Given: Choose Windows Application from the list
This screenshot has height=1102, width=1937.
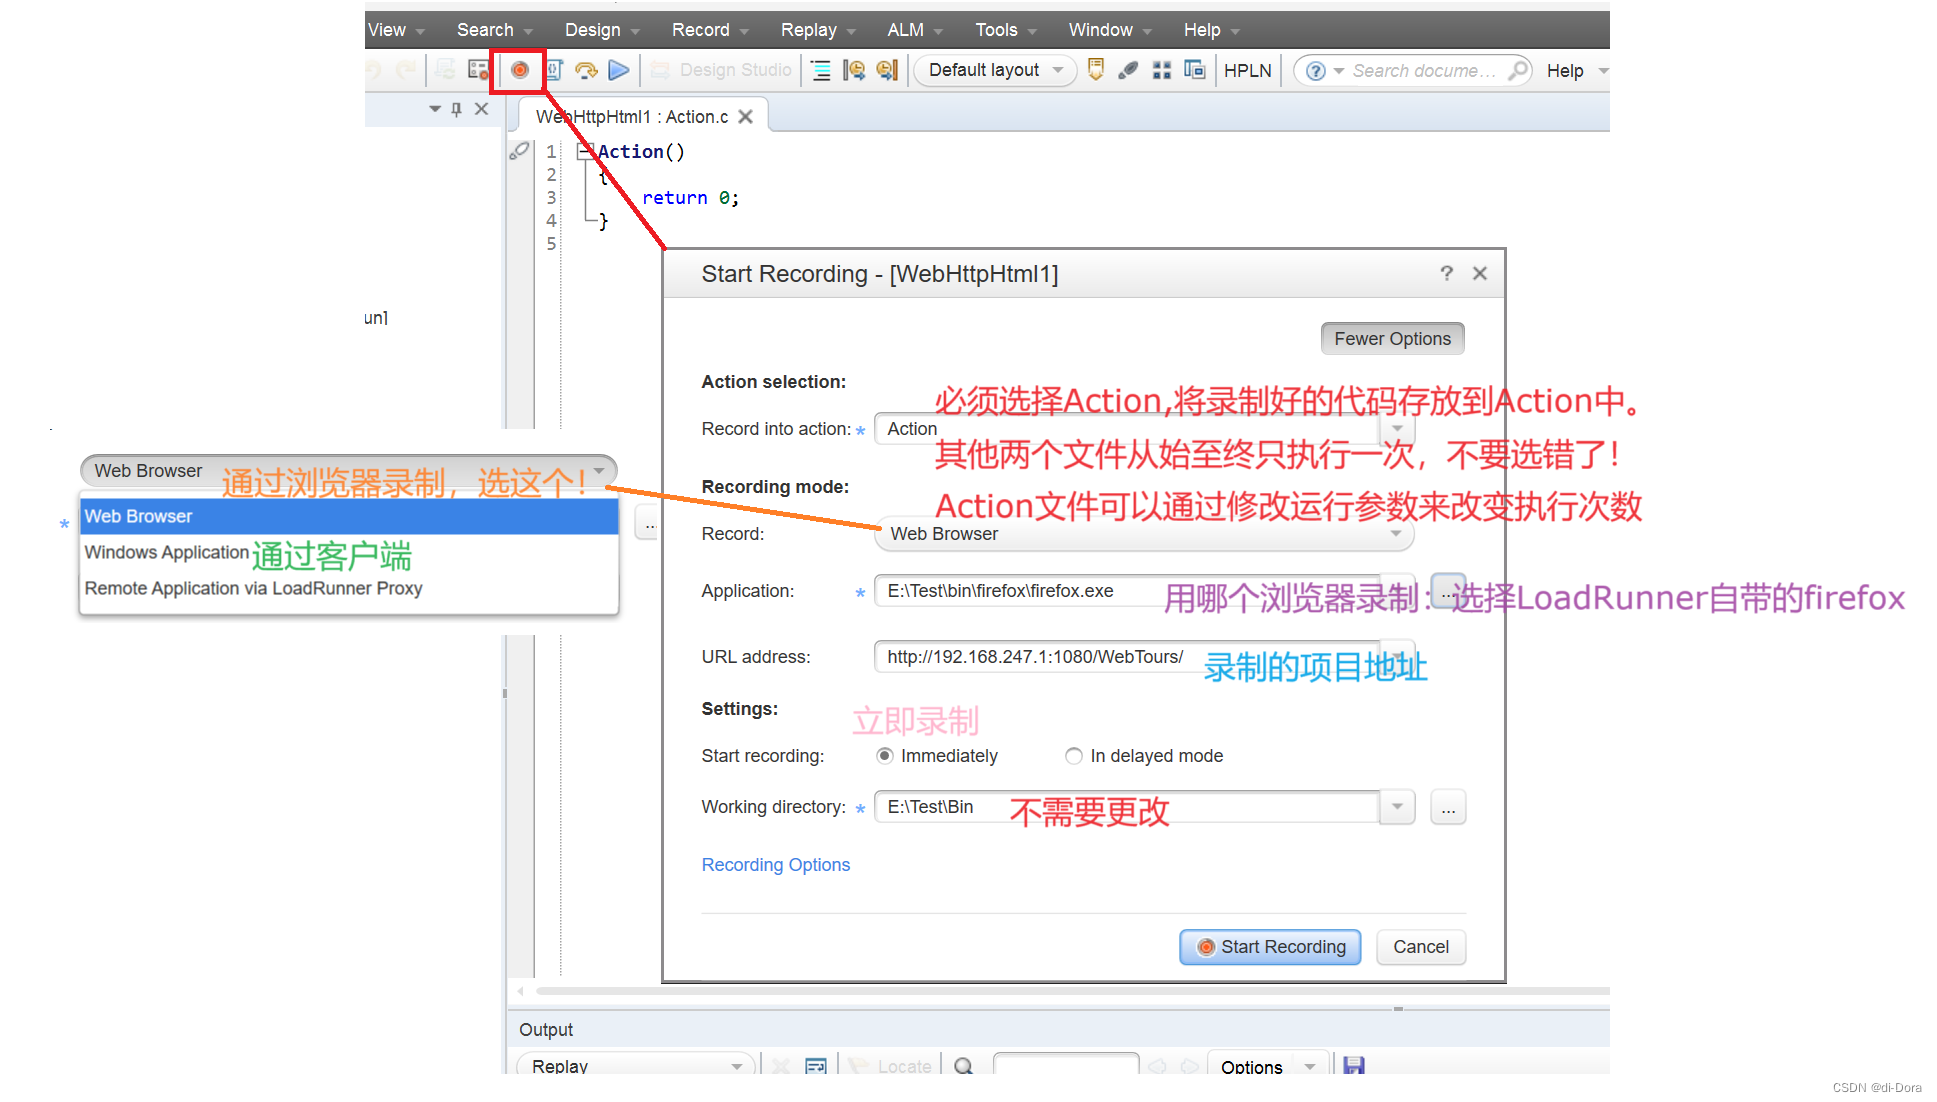Looking at the screenshot, I should (x=167, y=552).
